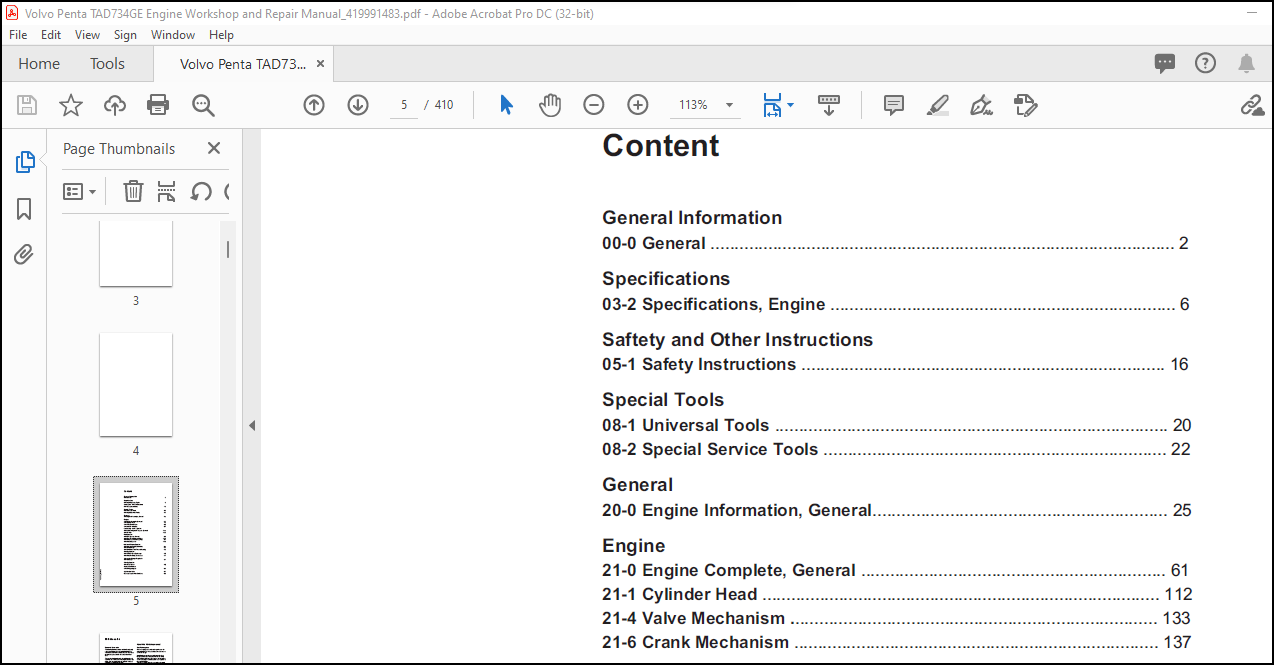This screenshot has width=1274, height=665.
Task: Share a link to the file
Action: 1252,105
